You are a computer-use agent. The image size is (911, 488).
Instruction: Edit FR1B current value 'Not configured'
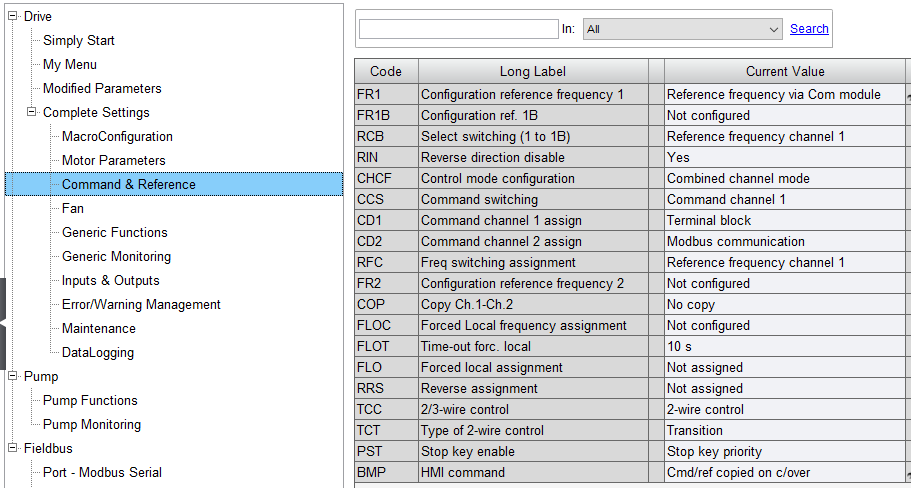click(x=785, y=116)
